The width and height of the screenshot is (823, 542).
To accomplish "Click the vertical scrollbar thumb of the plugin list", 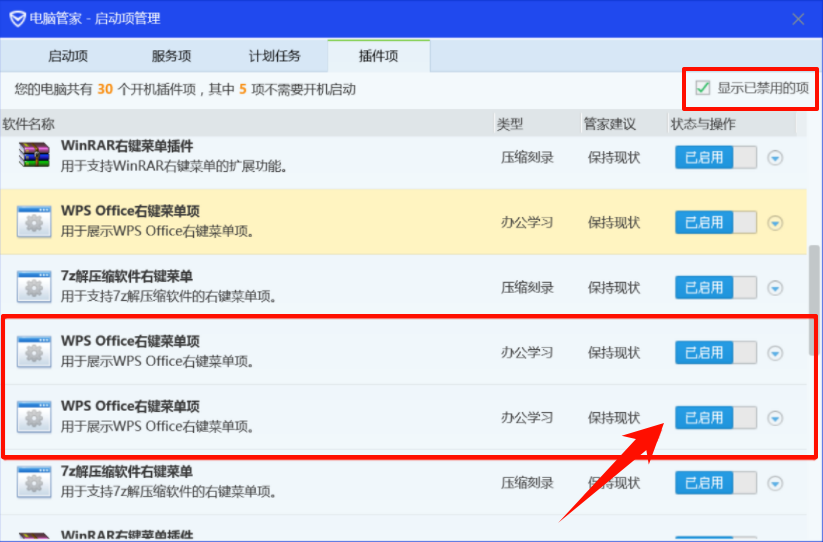I will point(814,300).
